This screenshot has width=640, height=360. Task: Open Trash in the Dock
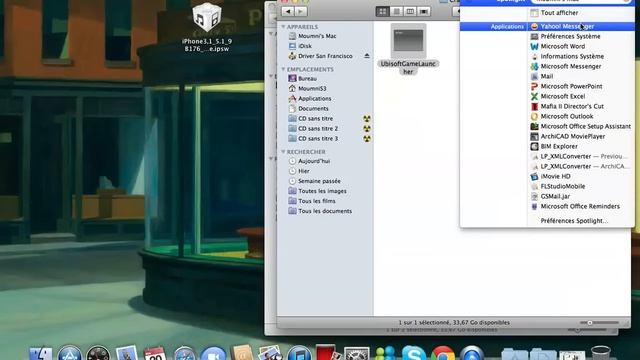600,353
